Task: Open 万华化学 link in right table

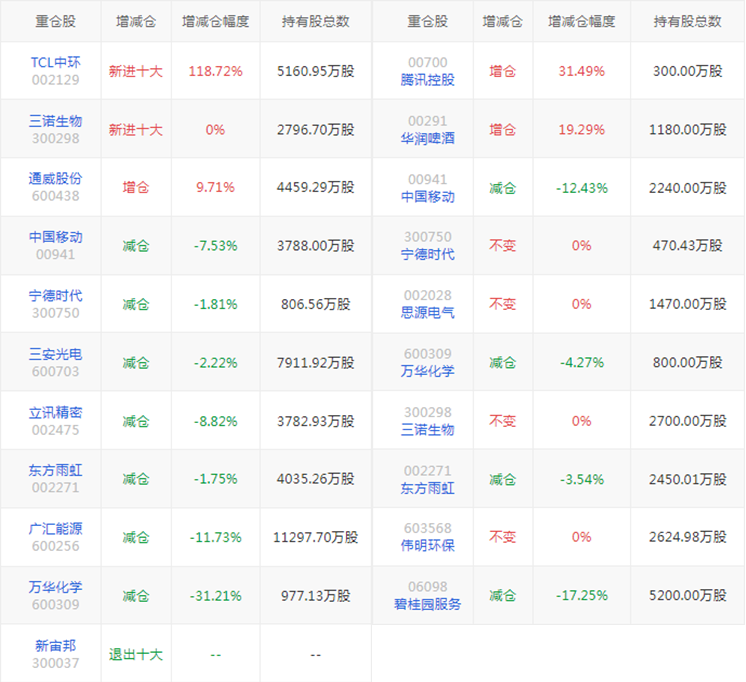Action: [428, 371]
